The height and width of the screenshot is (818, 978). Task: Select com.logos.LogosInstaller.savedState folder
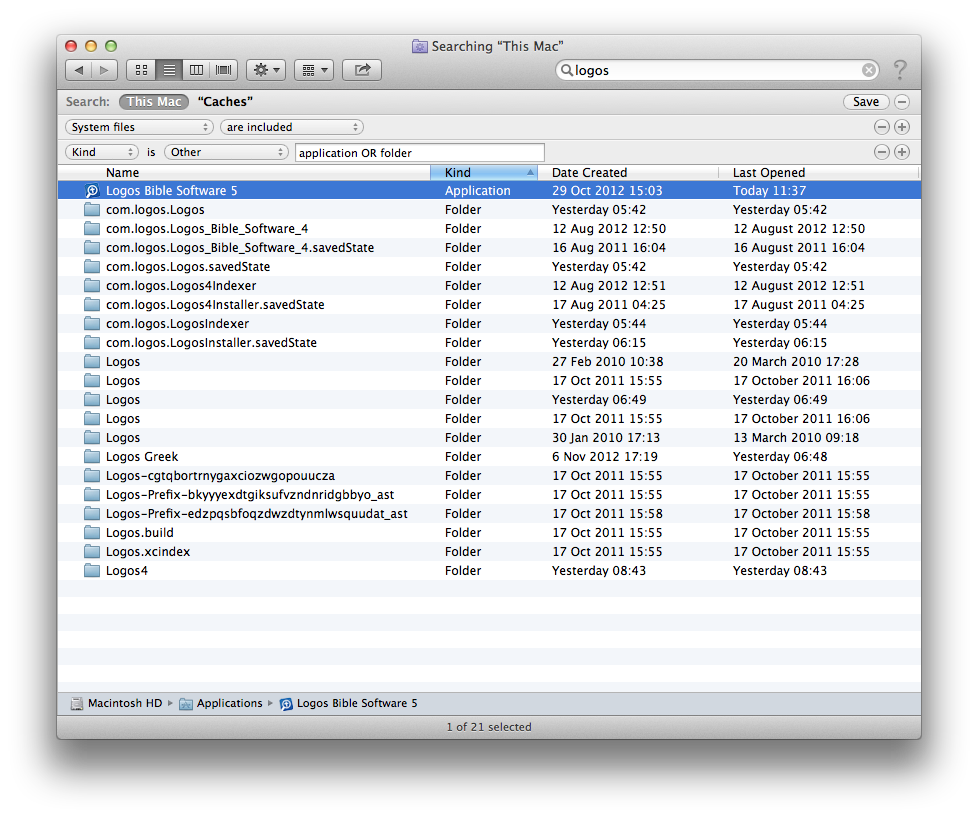(x=489, y=343)
